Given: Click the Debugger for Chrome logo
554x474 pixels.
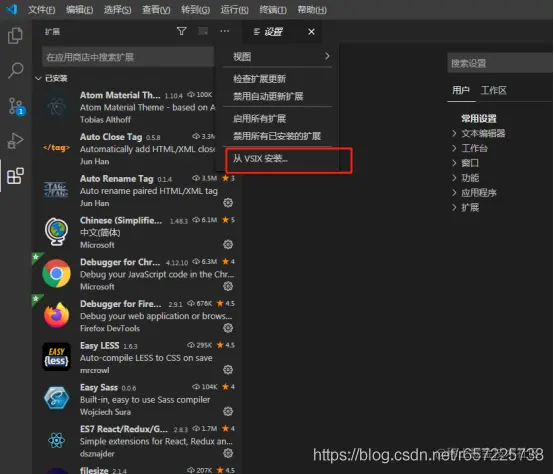Looking at the screenshot, I should tap(57, 273).
